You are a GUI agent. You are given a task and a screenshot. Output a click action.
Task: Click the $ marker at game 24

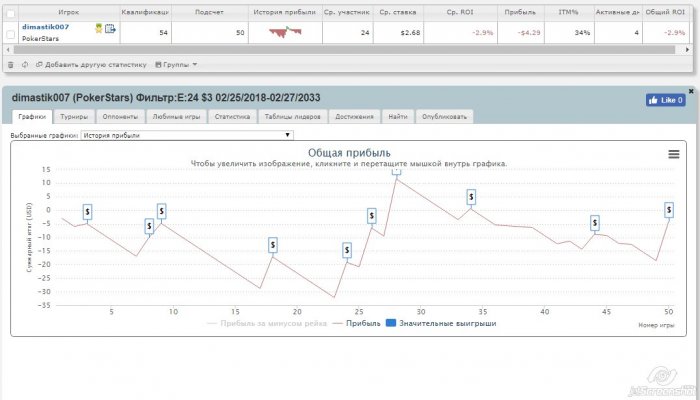(x=347, y=250)
